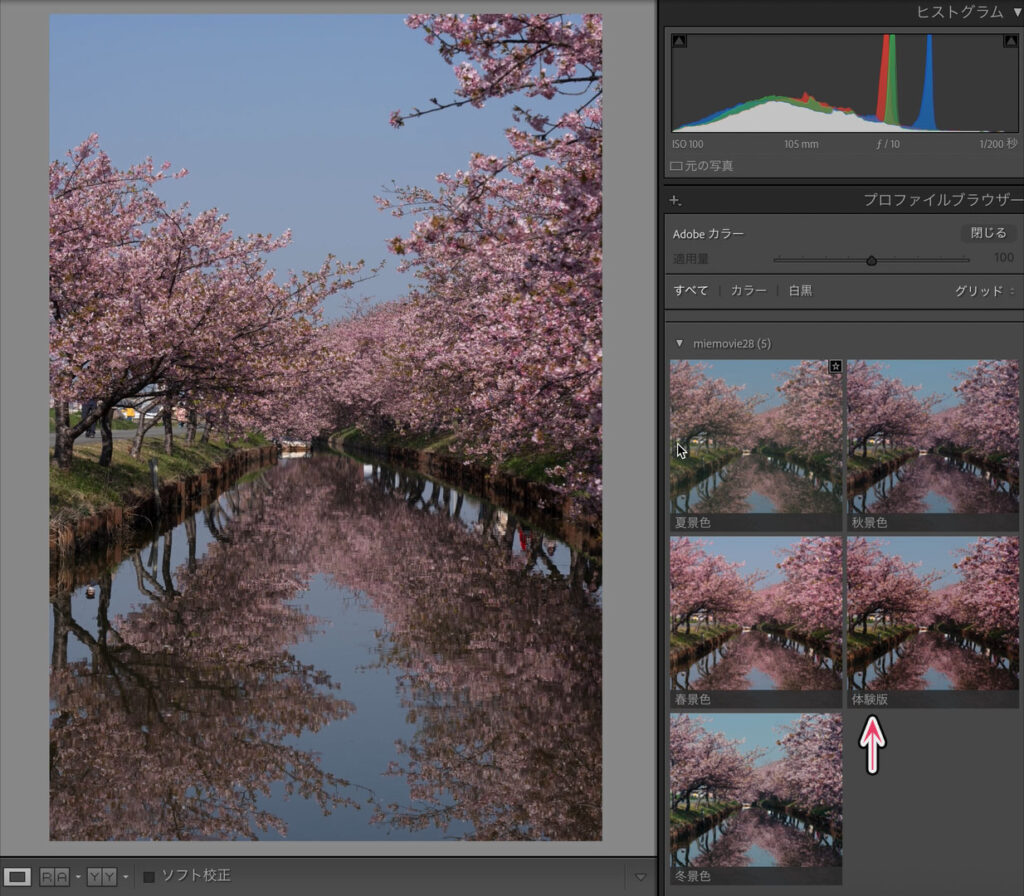Click the Y|Y before/after view icon

coord(101,877)
